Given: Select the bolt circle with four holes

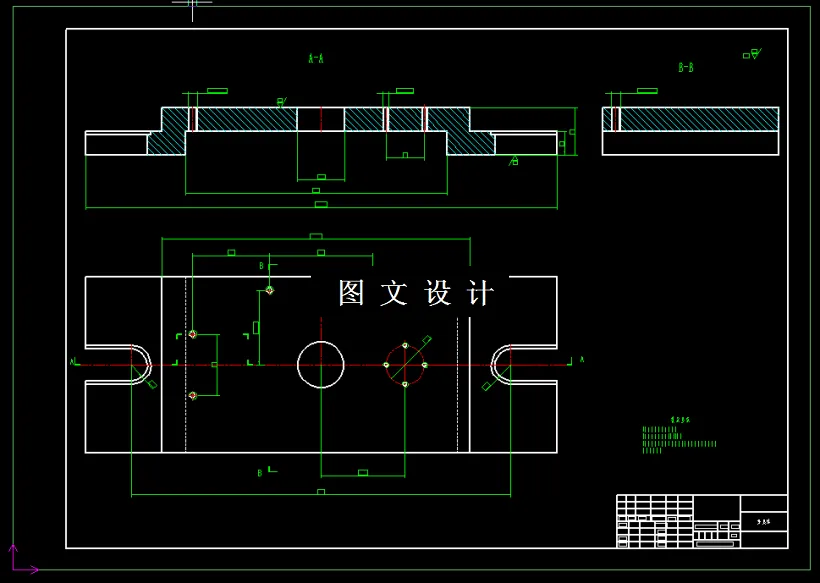Looking at the screenshot, I should click(x=405, y=365).
